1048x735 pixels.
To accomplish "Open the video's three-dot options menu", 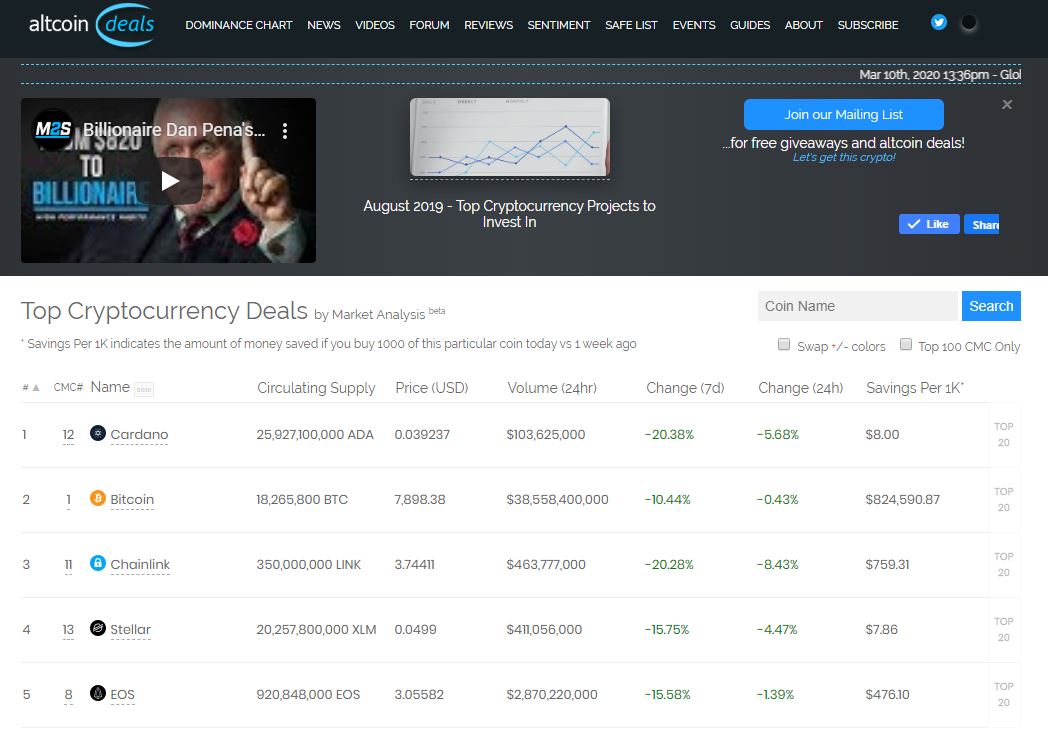I will [x=285, y=131].
